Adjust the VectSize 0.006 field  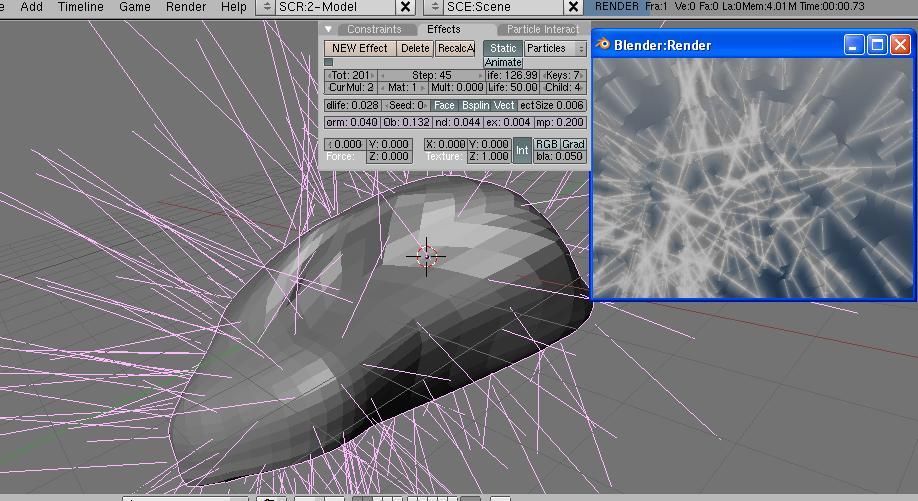(x=552, y=105)
